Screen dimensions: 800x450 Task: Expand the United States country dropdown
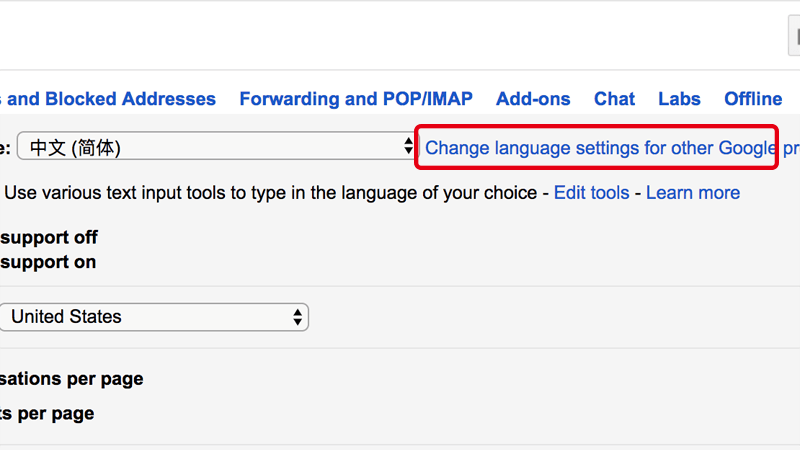pos(150,317)
